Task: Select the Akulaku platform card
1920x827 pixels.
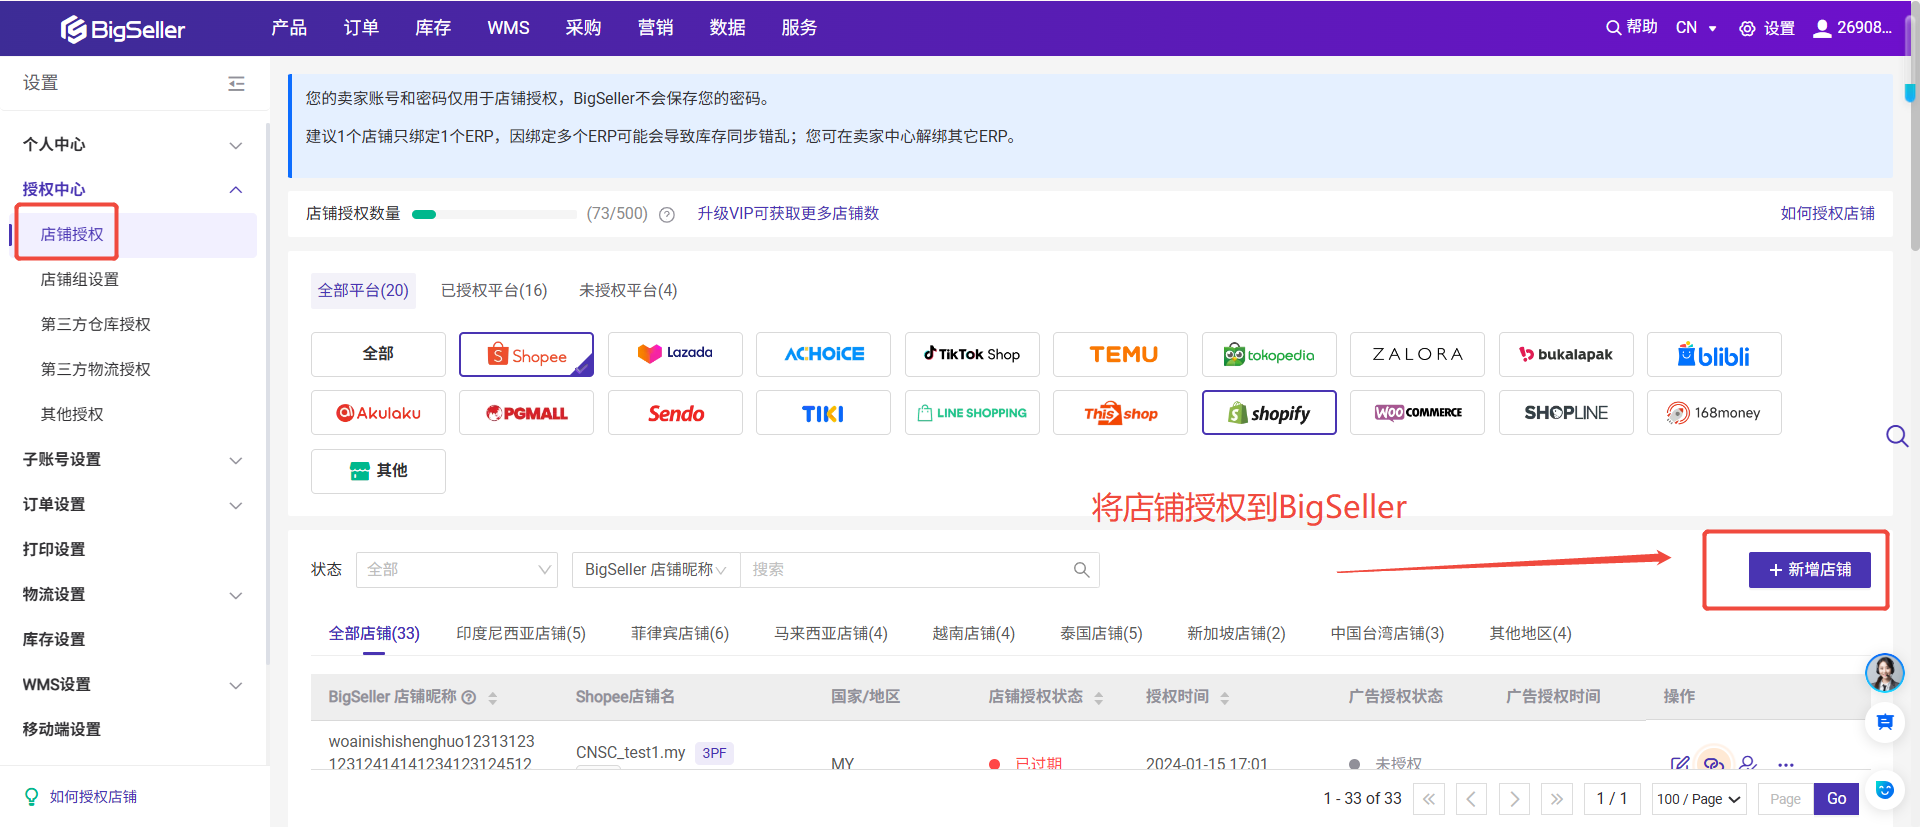Action: pyautogui.click(x=378, y=412)
